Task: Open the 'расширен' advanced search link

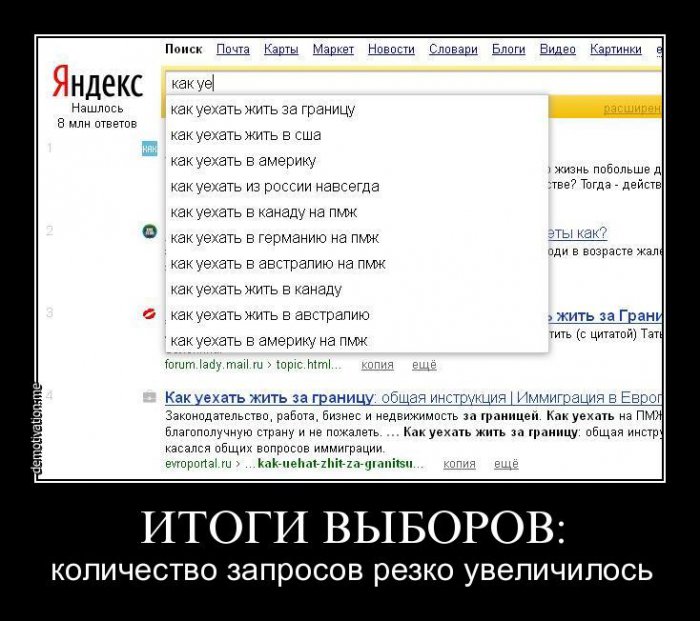Action: [632, 108]
